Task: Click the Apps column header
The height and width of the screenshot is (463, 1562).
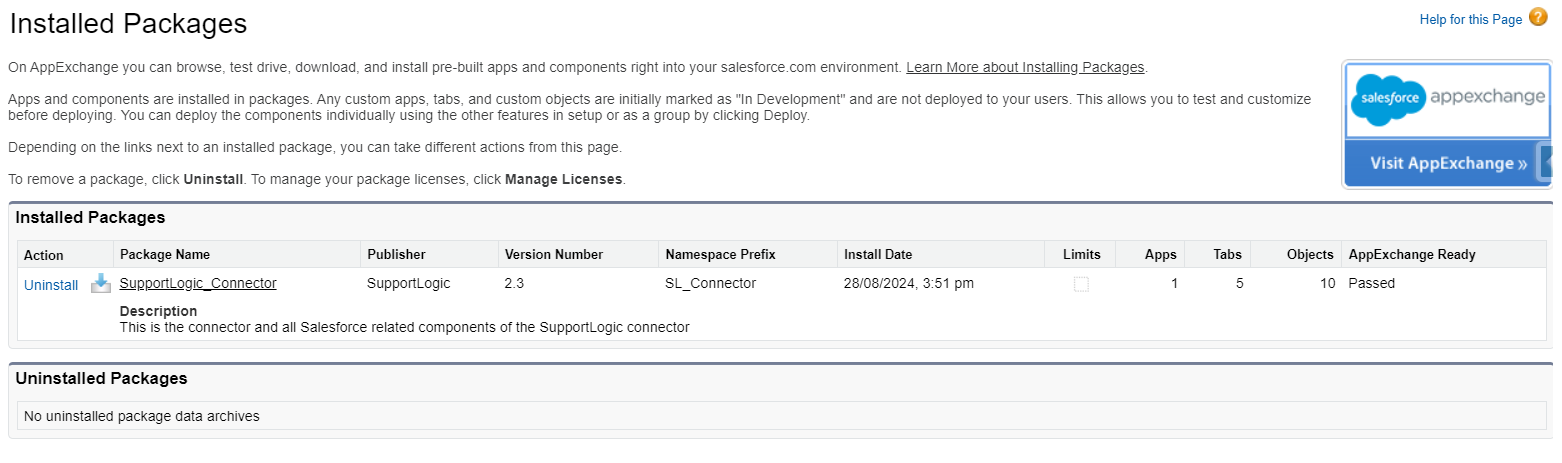Action: pos(1161,254)
